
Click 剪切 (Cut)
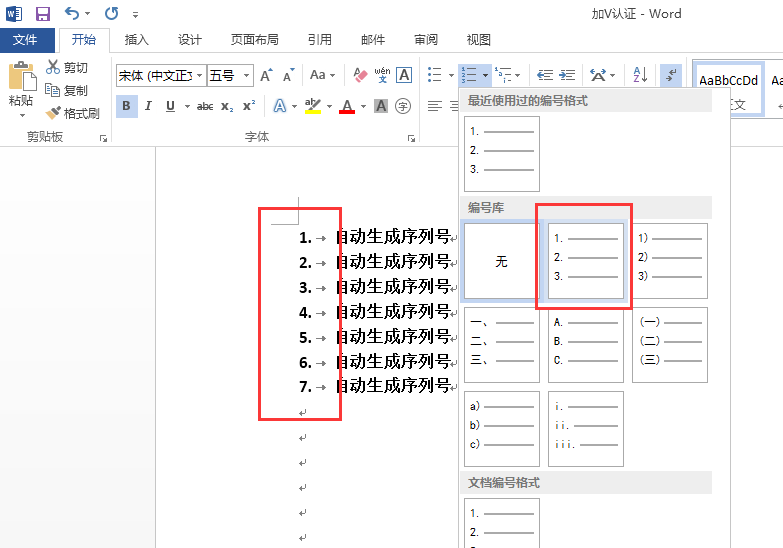pyautogui.click(x=66, y=67)
